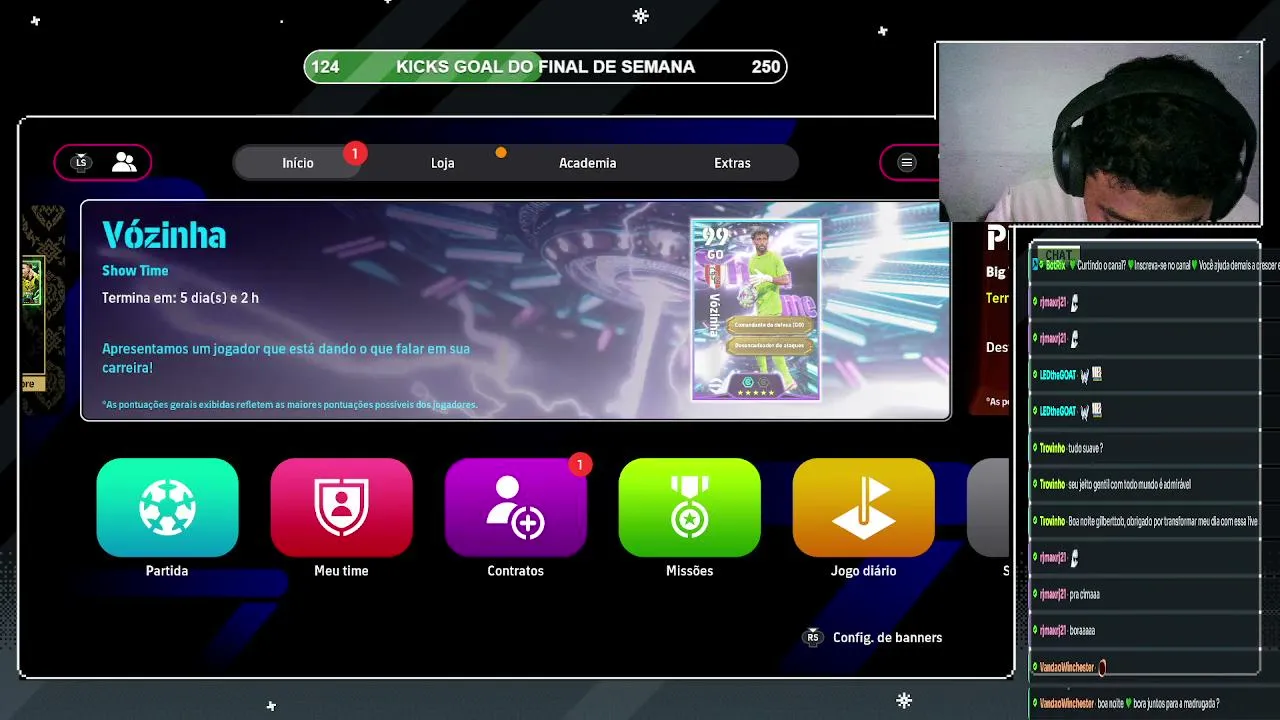Click the 'Contratos' label under the tile

515,571
